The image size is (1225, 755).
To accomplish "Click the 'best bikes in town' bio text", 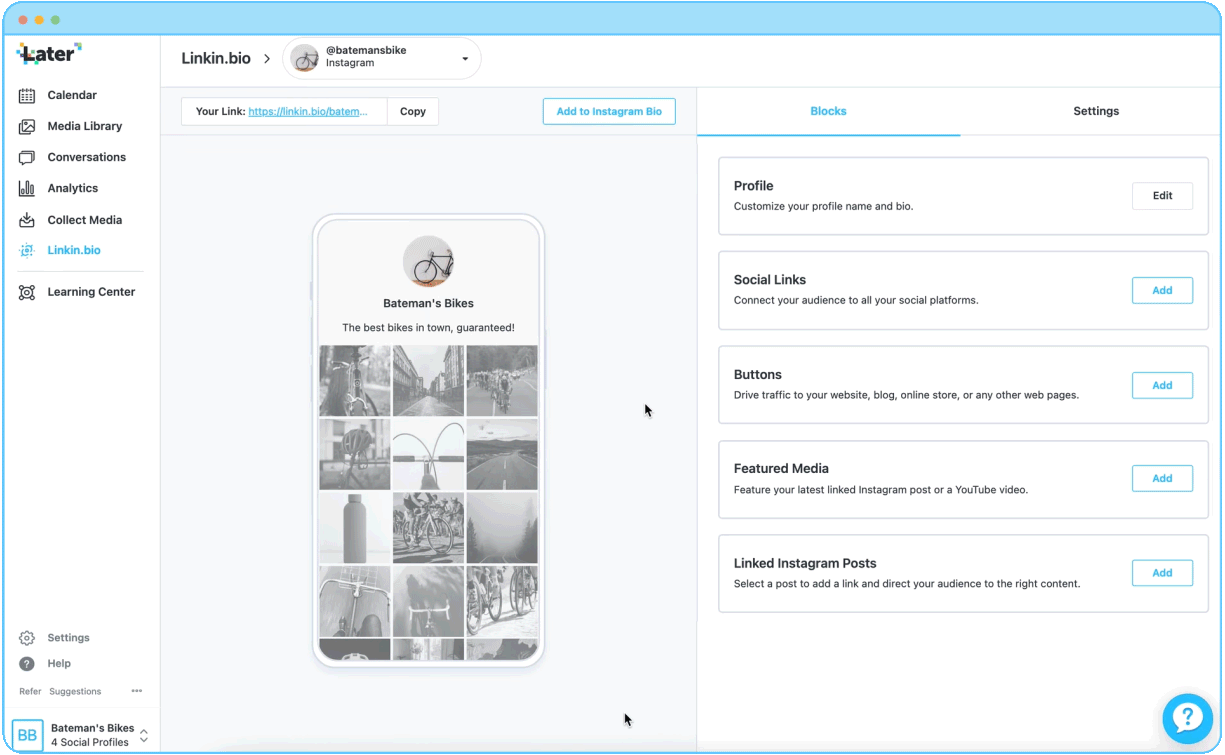I will click(428, 327).
